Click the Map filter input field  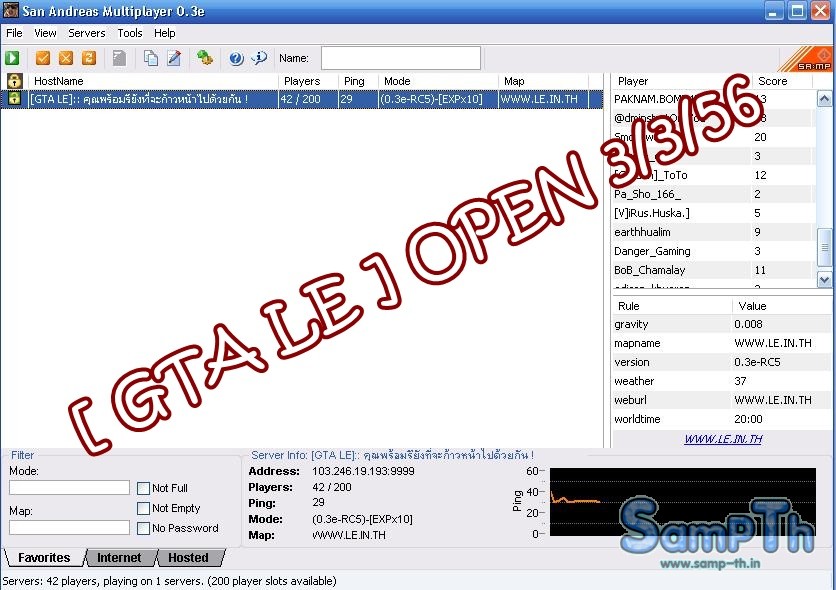[x=69, y=528]
